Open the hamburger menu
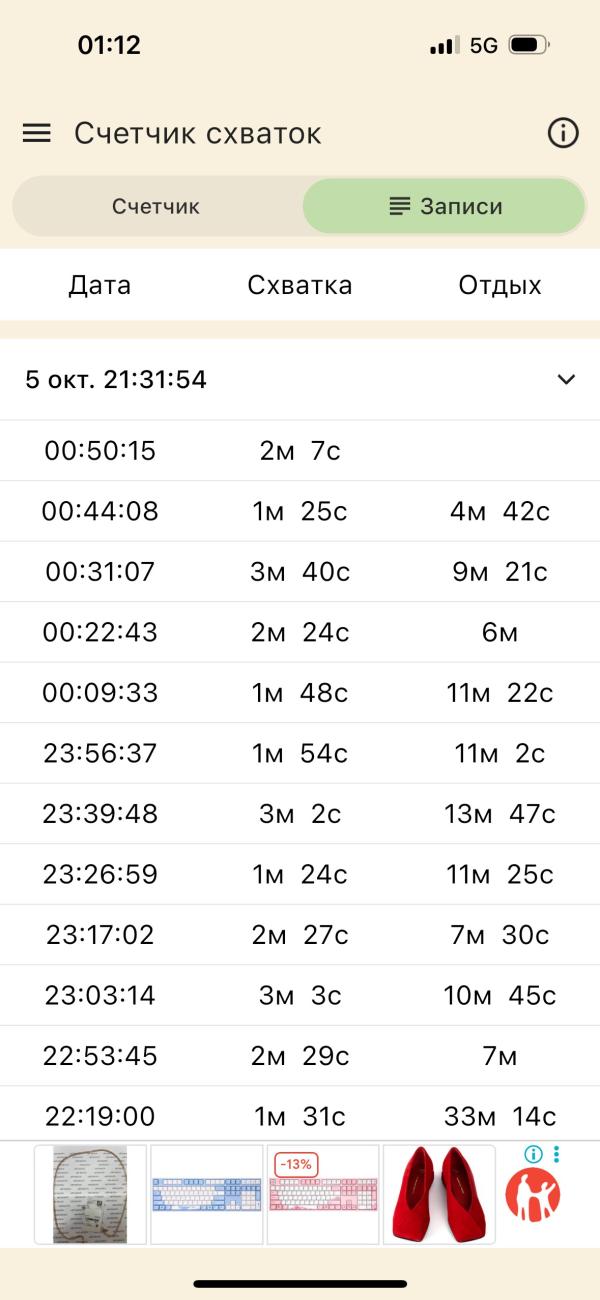 (37, 133)
